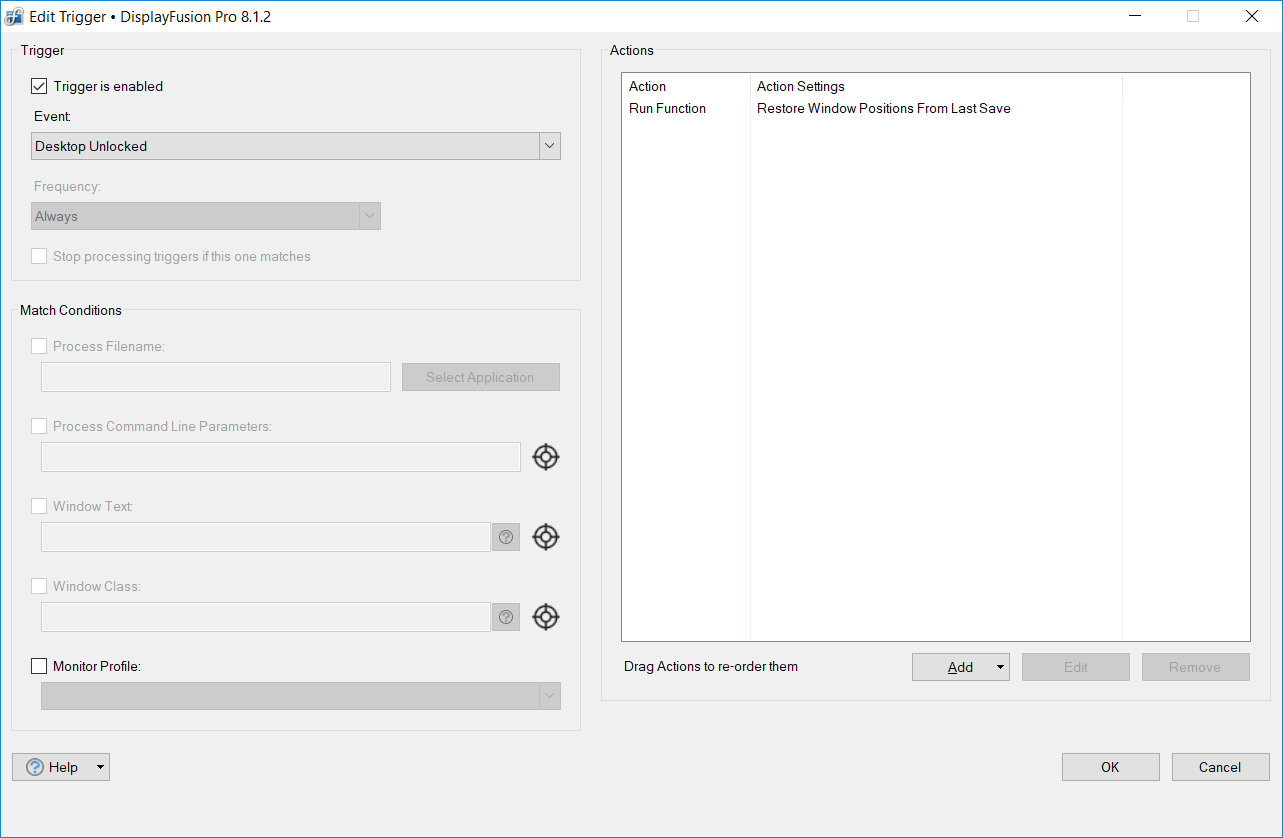Click the DisplayFusion app icon in title bar
Viewport: 1283px width, 838px height.
tap(15, 16)
